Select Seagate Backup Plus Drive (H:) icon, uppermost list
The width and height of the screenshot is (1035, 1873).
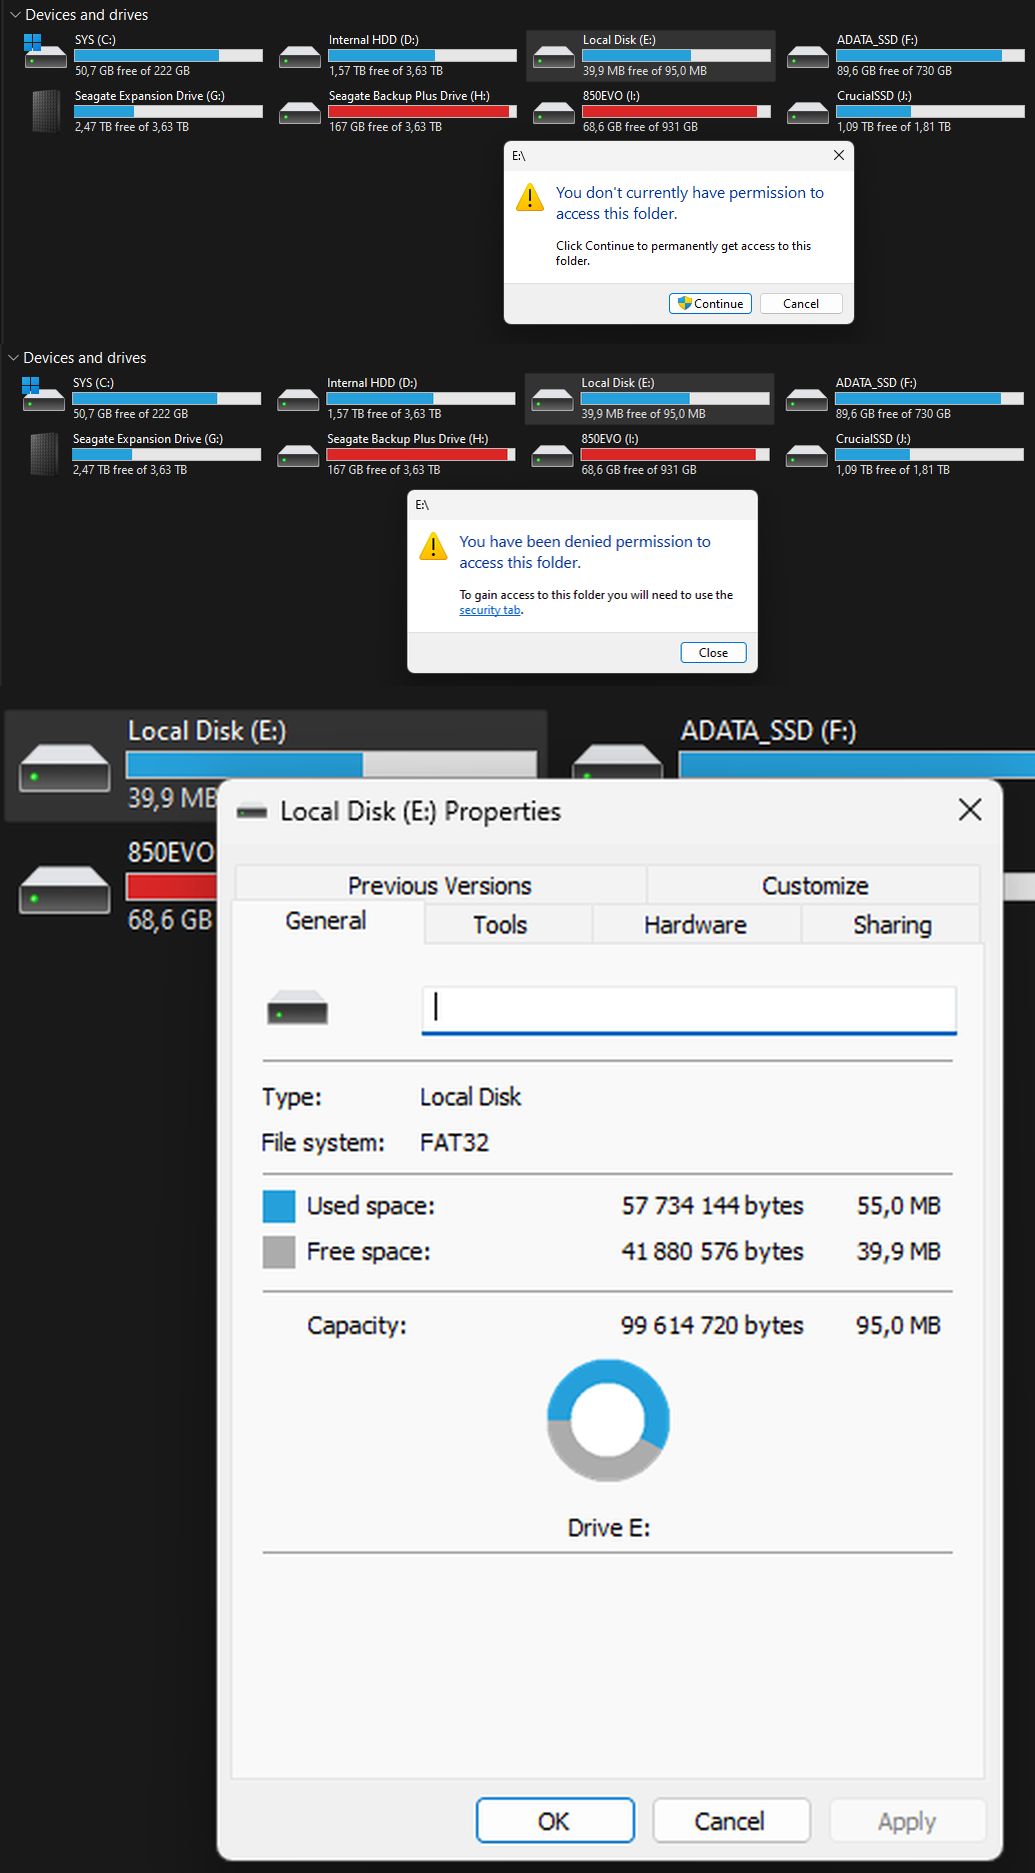click(x=300, y=111)
